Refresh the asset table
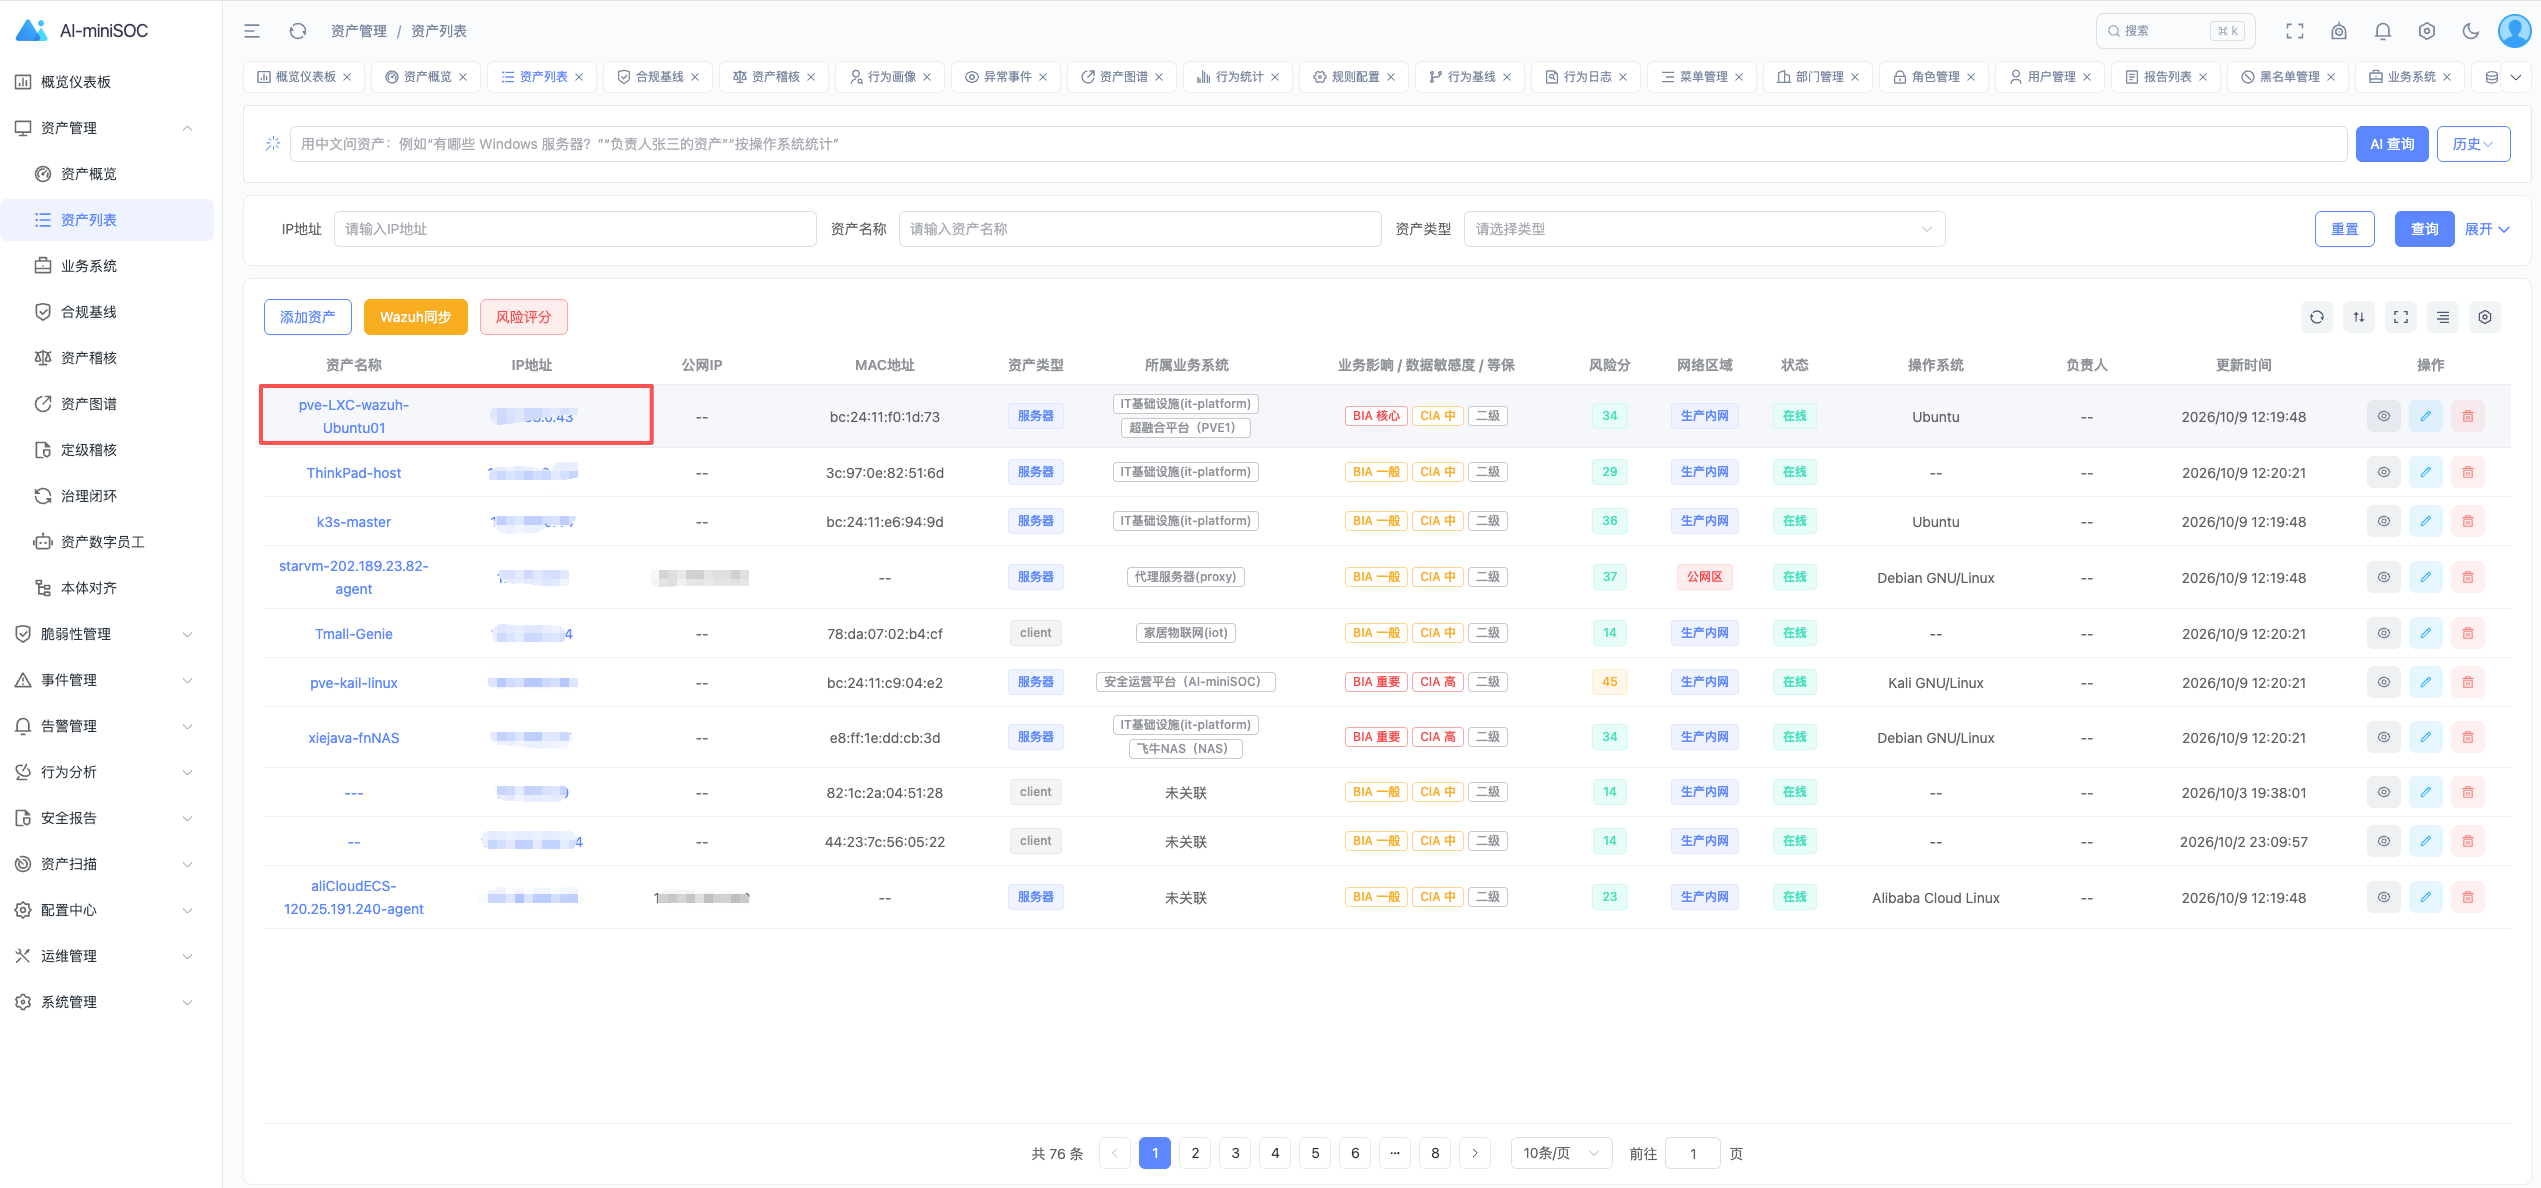This screenshot has height=1188, width=2541. (2317, 317)
